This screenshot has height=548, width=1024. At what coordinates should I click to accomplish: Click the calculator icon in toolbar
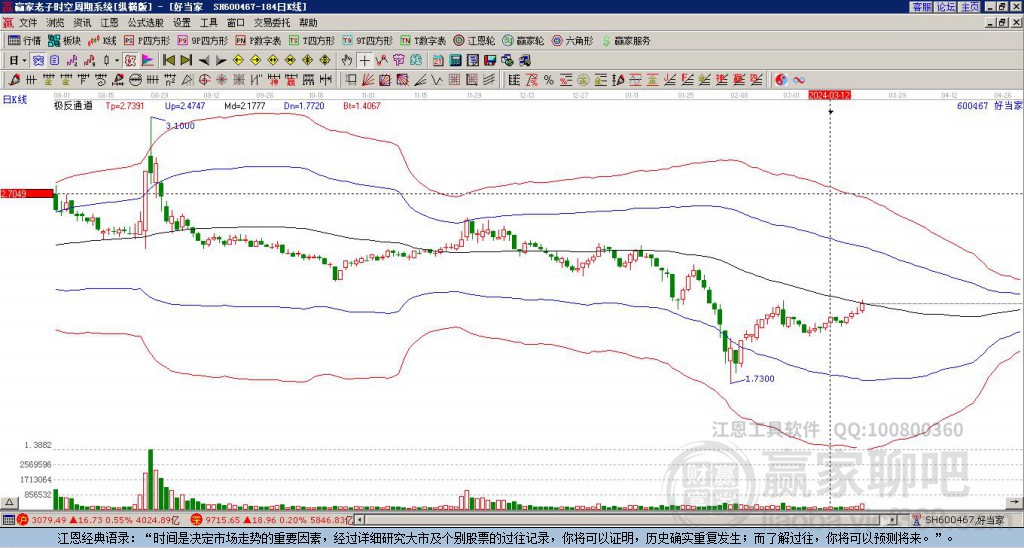455,60
